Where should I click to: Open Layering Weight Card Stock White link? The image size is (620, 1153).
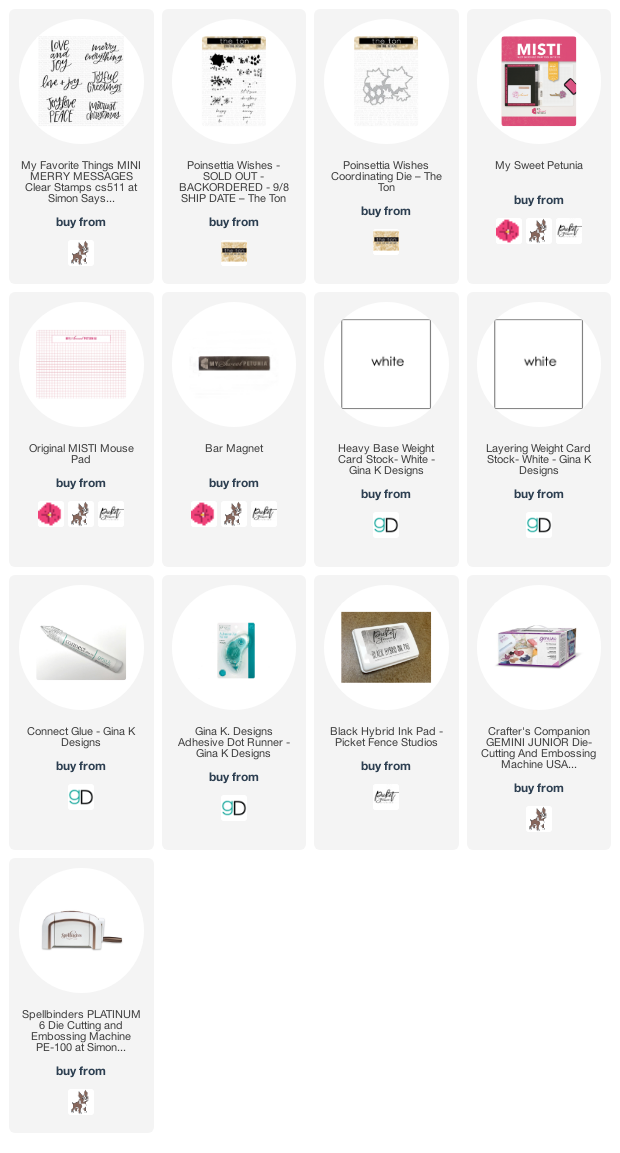click(x=538, y=460)
